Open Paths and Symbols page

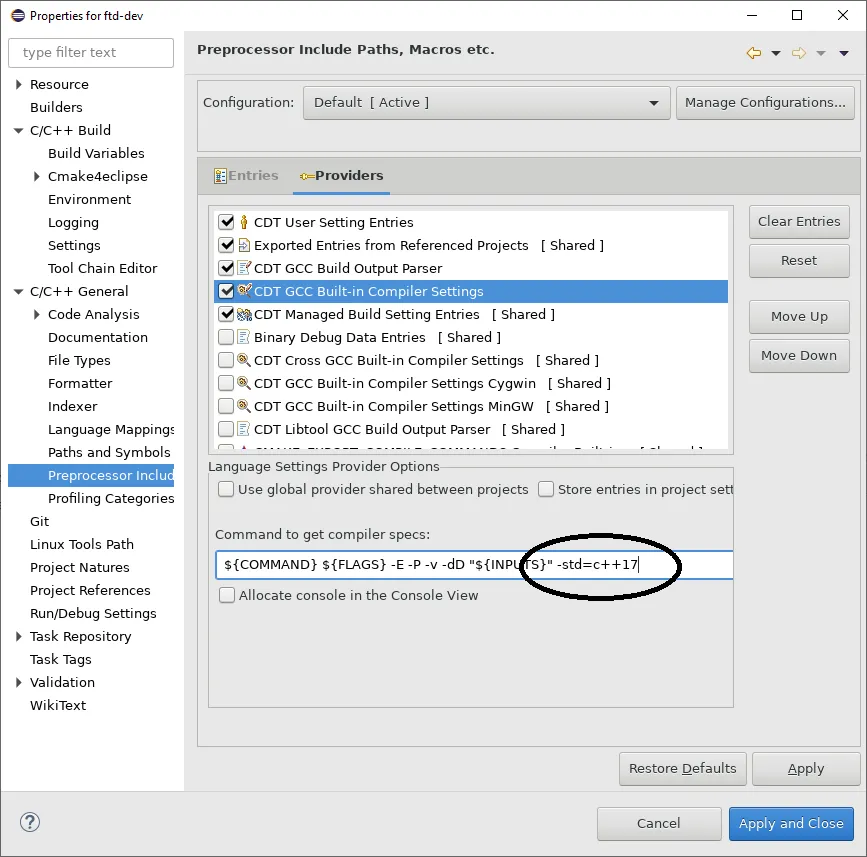point(109,452)
